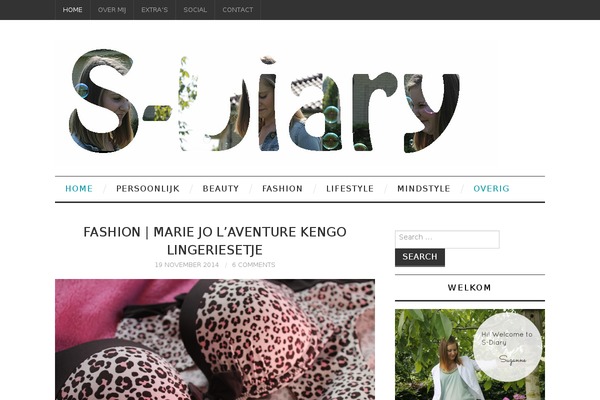Screen dimensions: 600x400
Task: Open the Marie Jo L'Aventure Kengo post title
Action: click(x=215, y=241)
